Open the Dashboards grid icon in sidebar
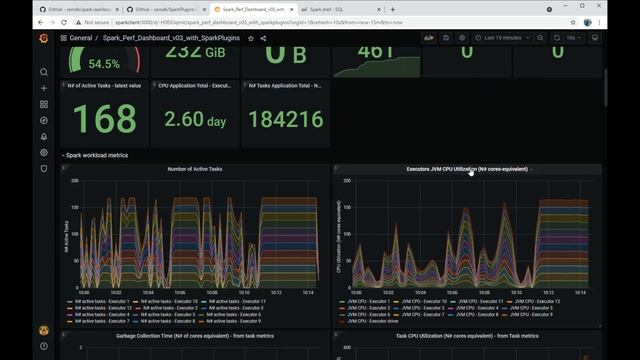640x360 pixels. click(44, 104)
